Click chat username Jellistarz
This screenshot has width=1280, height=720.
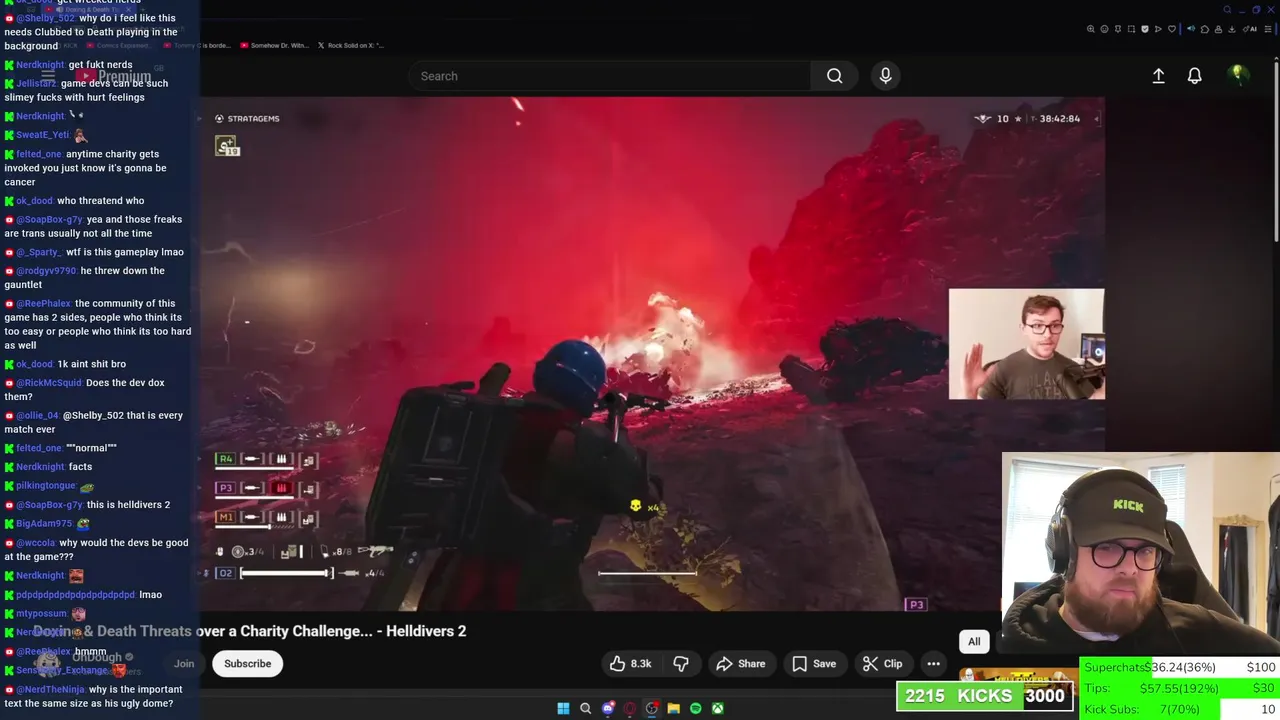click(36, 83)
